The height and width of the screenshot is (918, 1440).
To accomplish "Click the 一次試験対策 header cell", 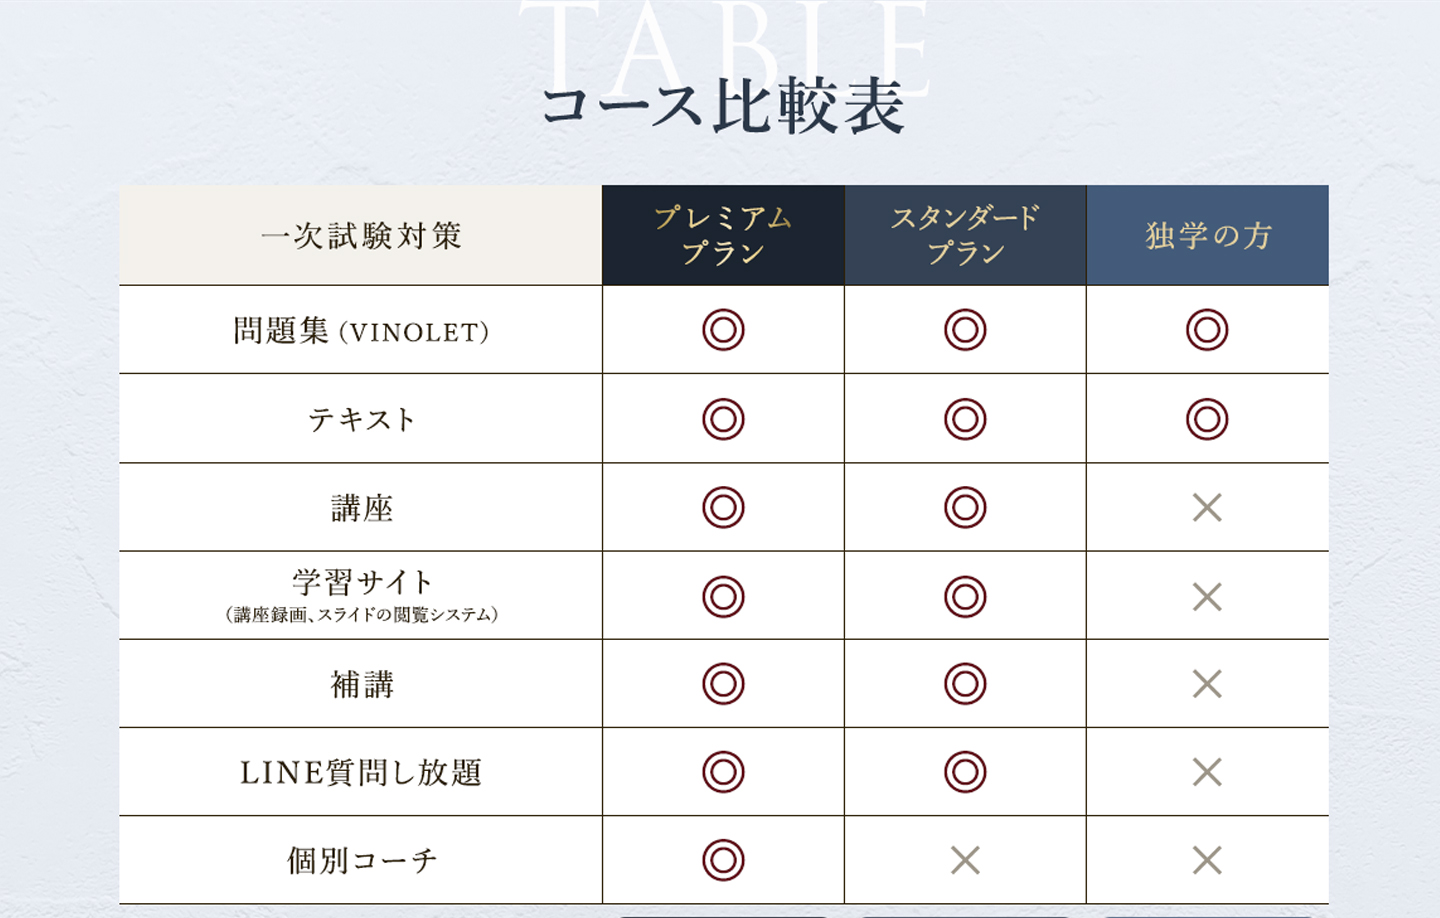I will click(x=361, y=236).
